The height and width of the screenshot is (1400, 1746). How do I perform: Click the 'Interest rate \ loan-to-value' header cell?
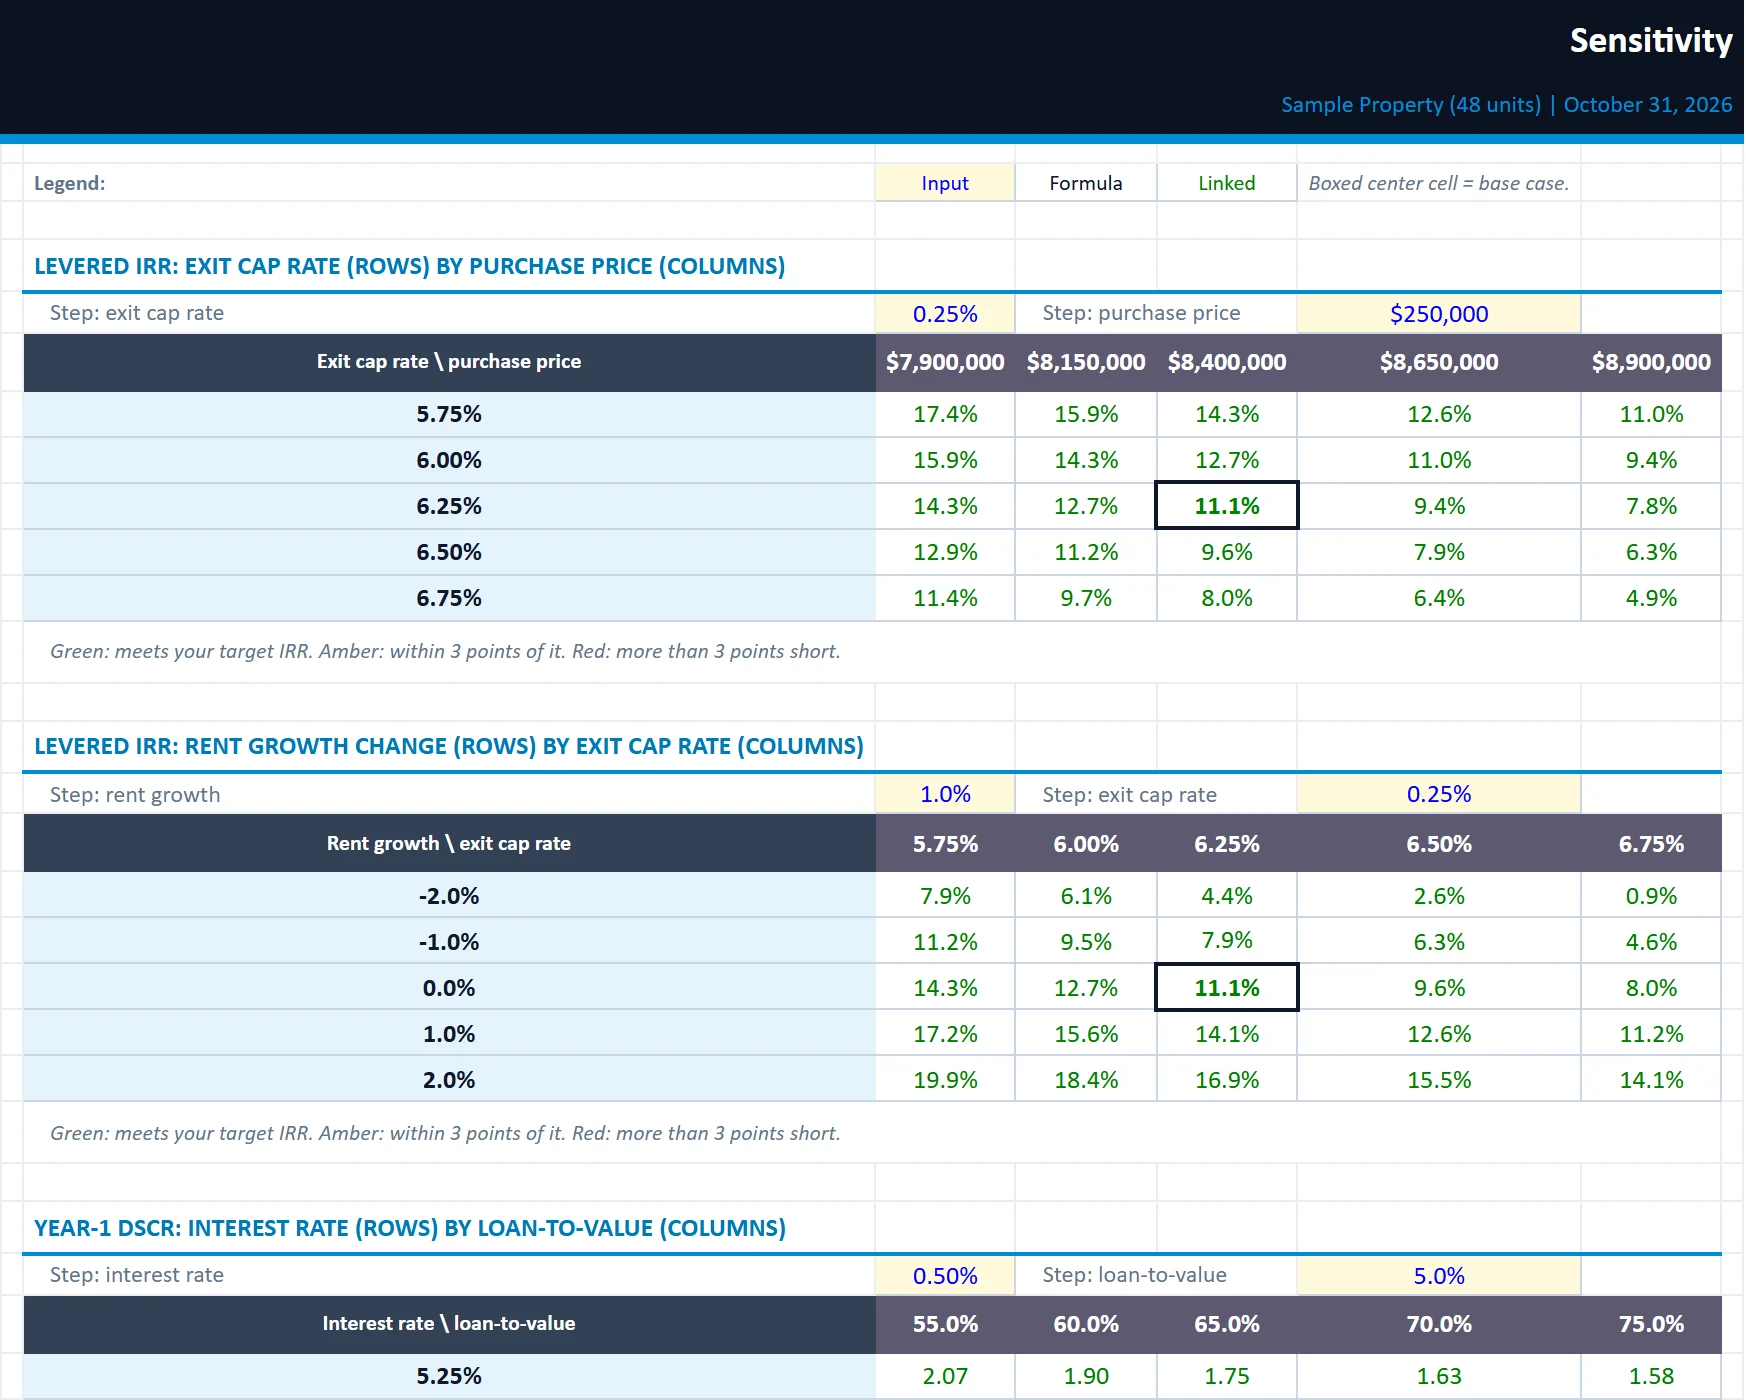coord(449,1324)
